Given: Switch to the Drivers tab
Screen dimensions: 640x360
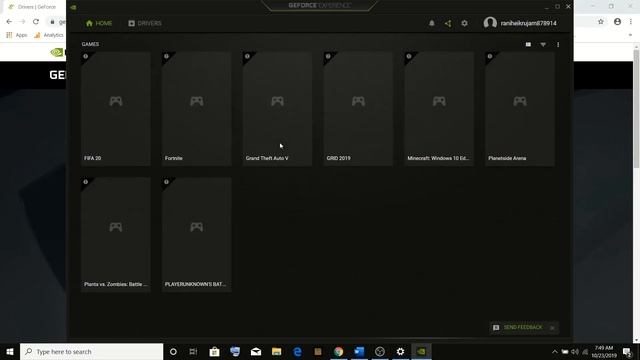Looking at the screenshot, I should point(145,23).
